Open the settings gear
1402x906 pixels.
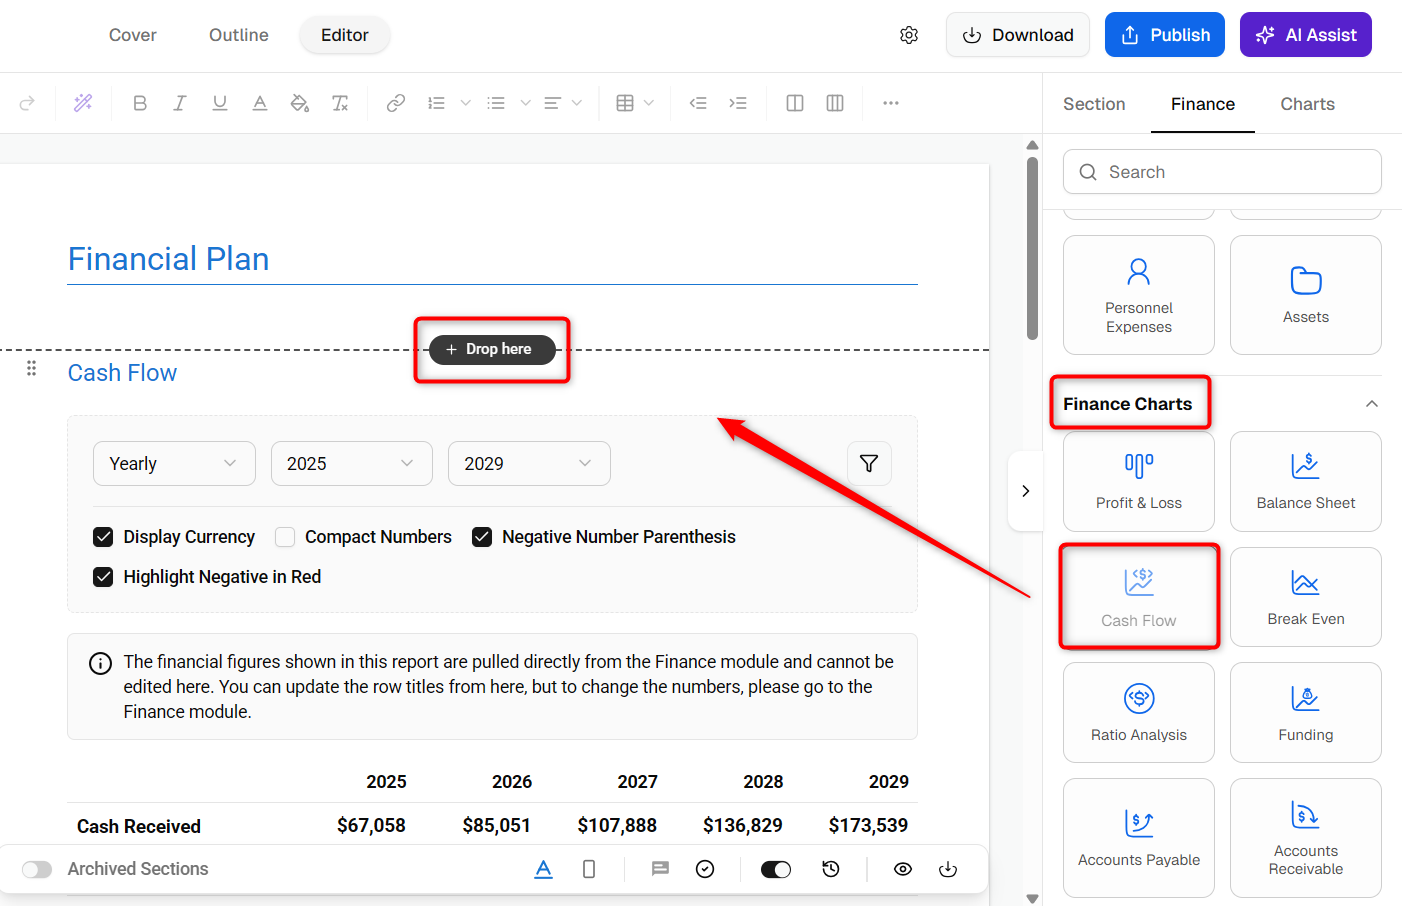click(909, 35)
